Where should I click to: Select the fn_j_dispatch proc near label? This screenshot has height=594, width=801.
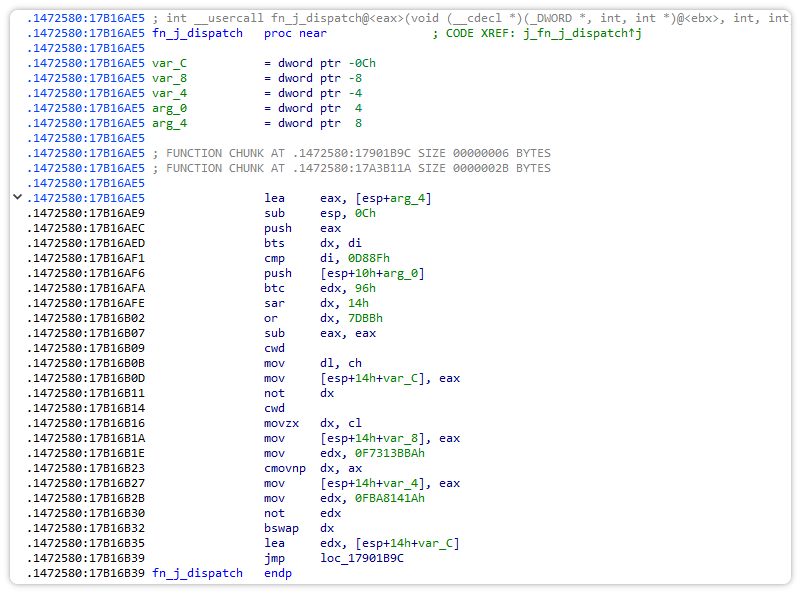point(197,33)
